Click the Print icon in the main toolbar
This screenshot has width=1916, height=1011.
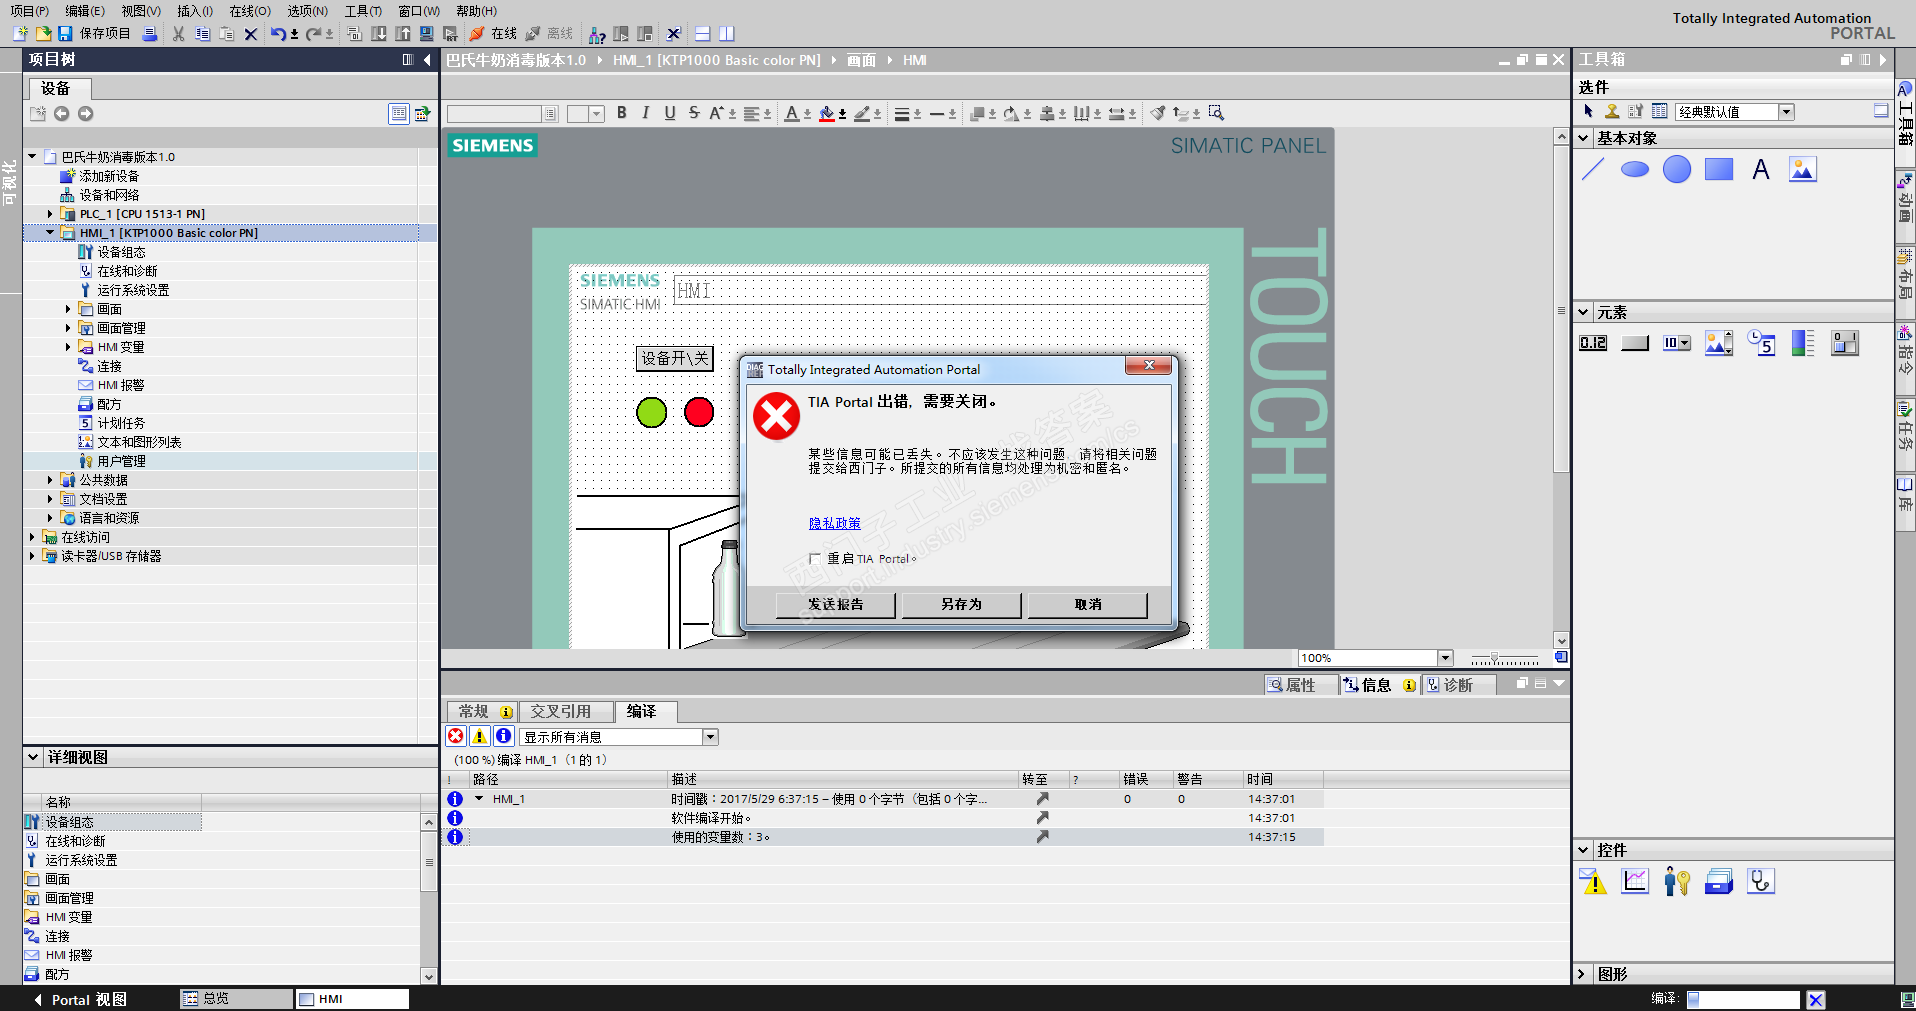coord(150,34)
